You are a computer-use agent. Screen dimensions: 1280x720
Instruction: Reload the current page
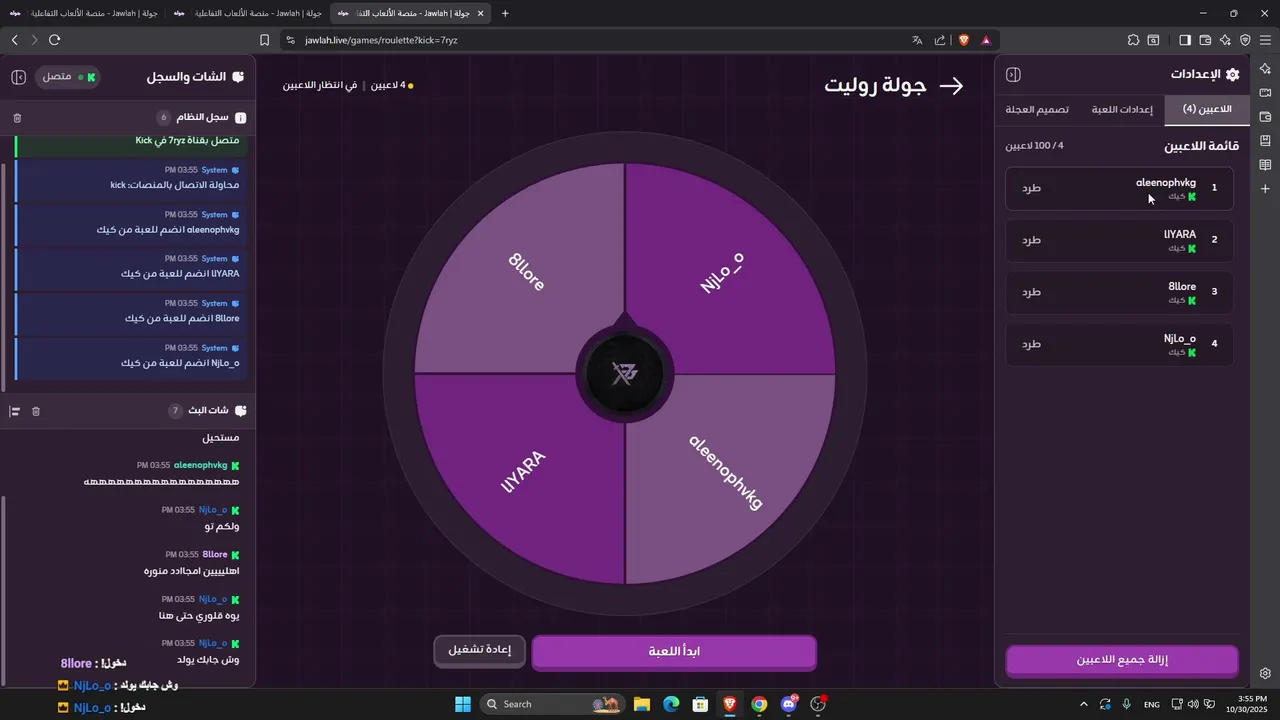54,40
